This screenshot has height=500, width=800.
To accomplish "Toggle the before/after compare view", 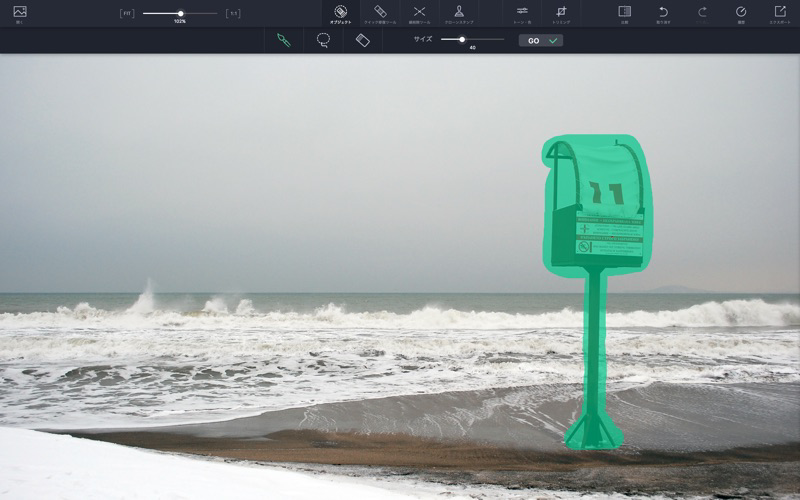I will click(x=624, y=14).
